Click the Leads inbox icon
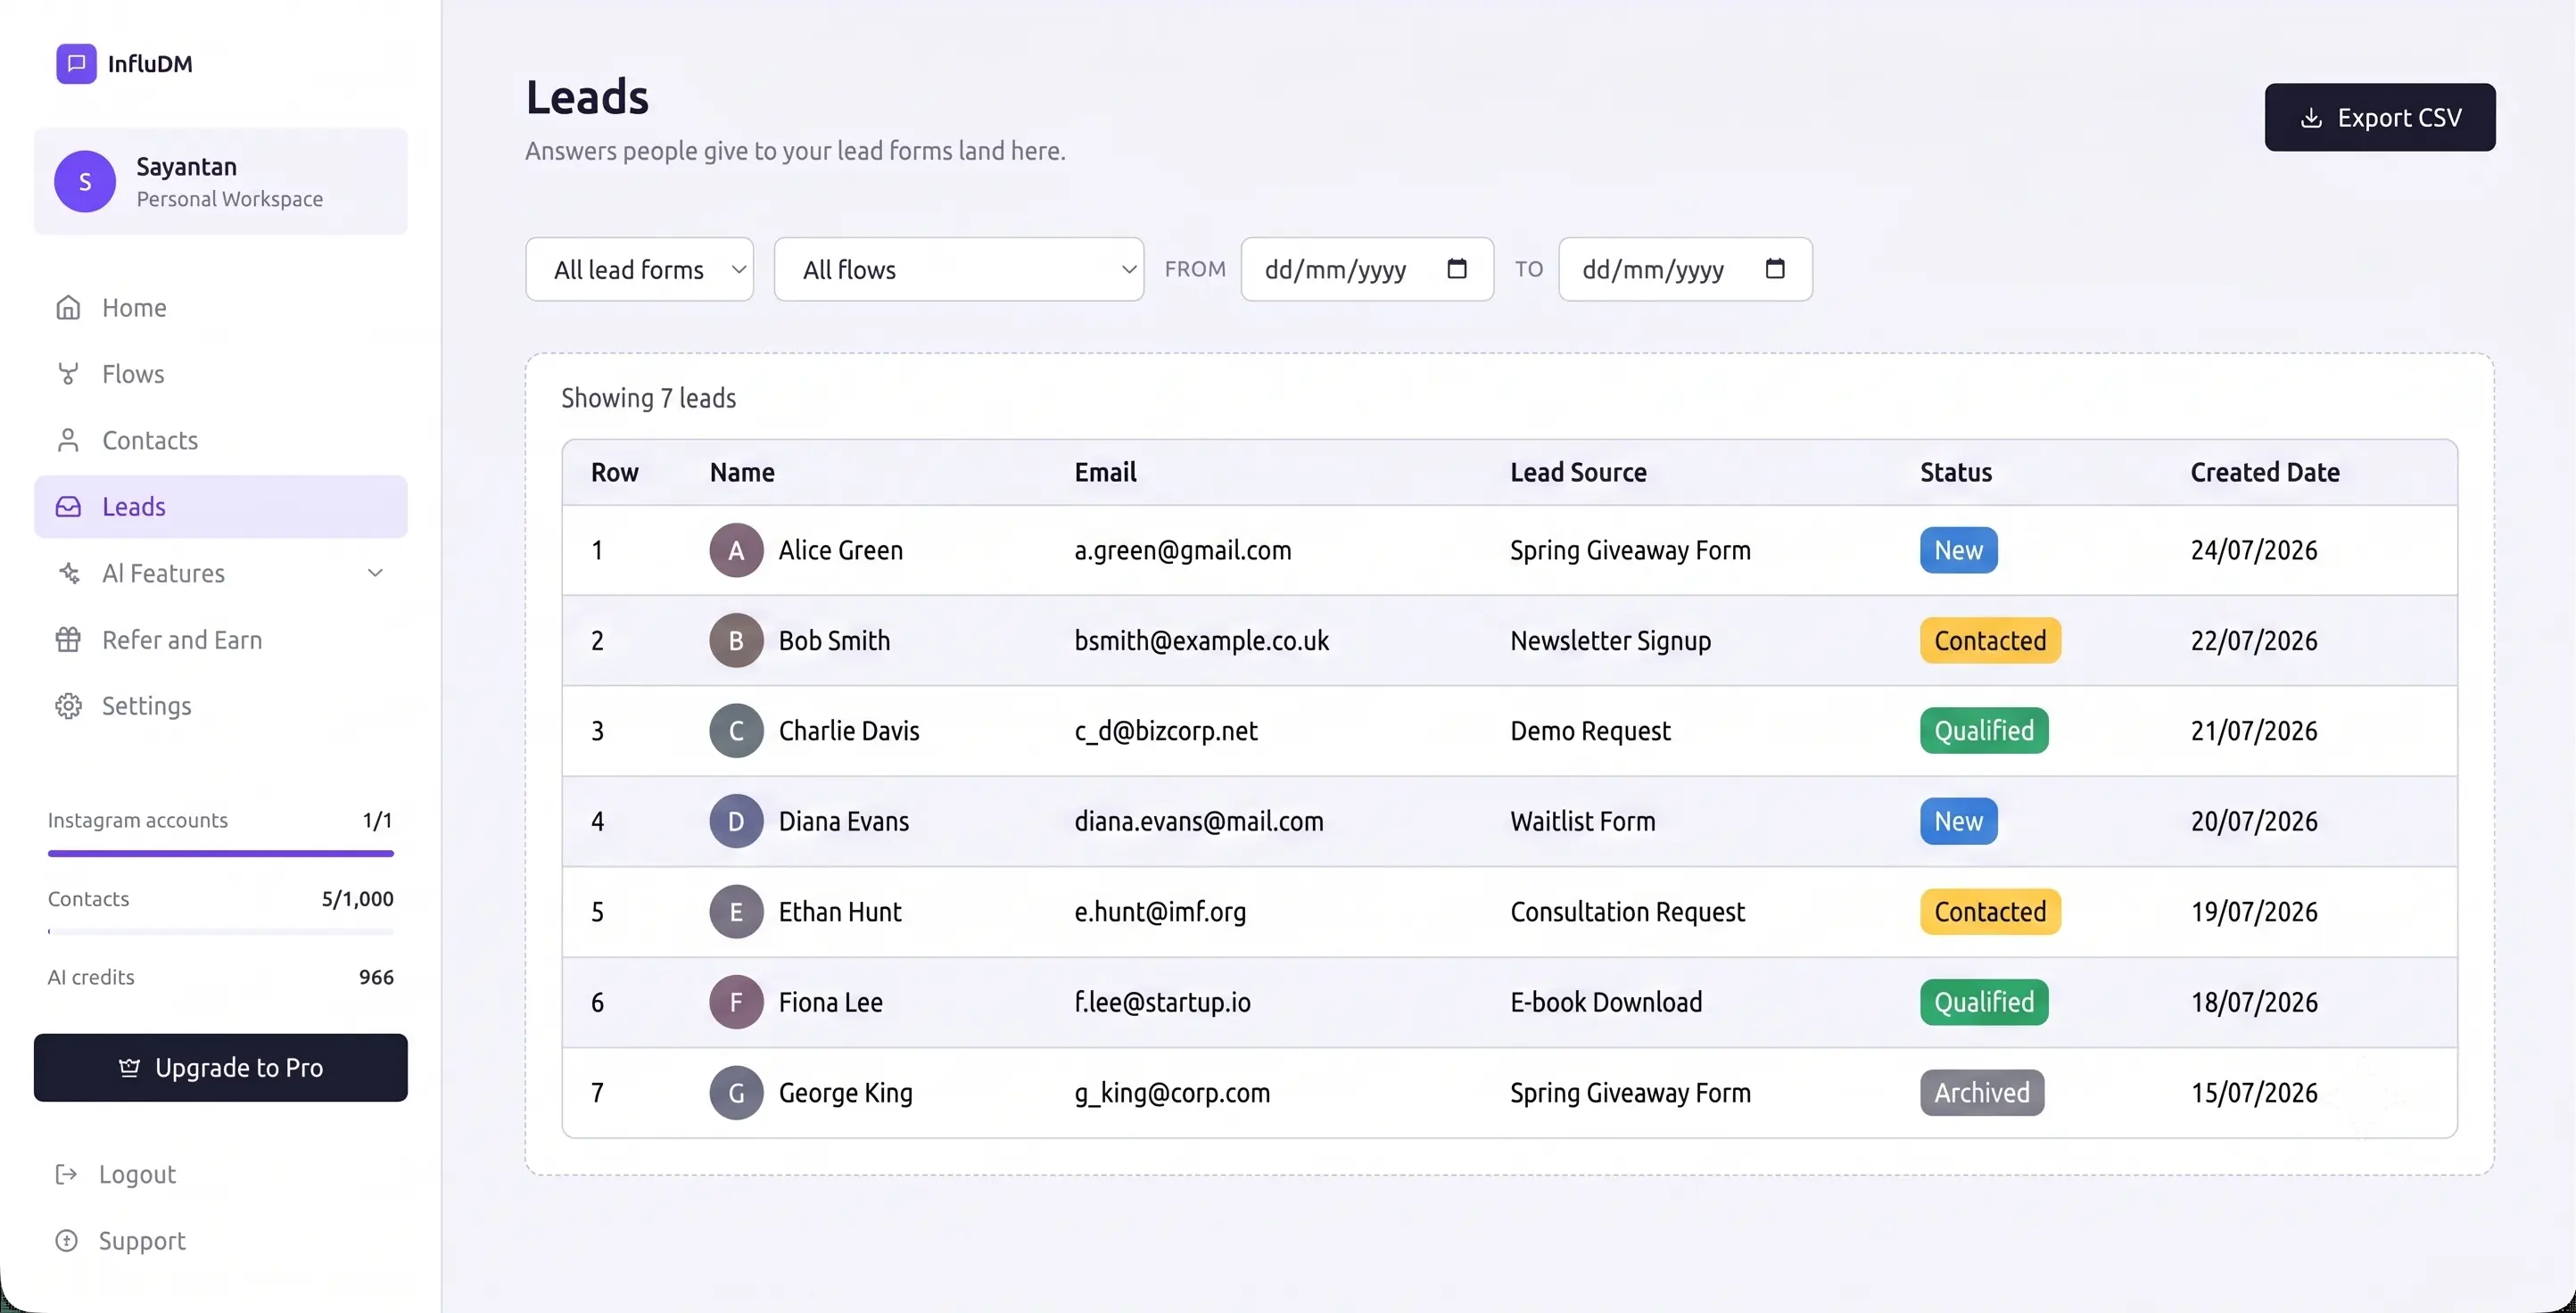Screen dimensions: 2576x1313 (68, 506)
